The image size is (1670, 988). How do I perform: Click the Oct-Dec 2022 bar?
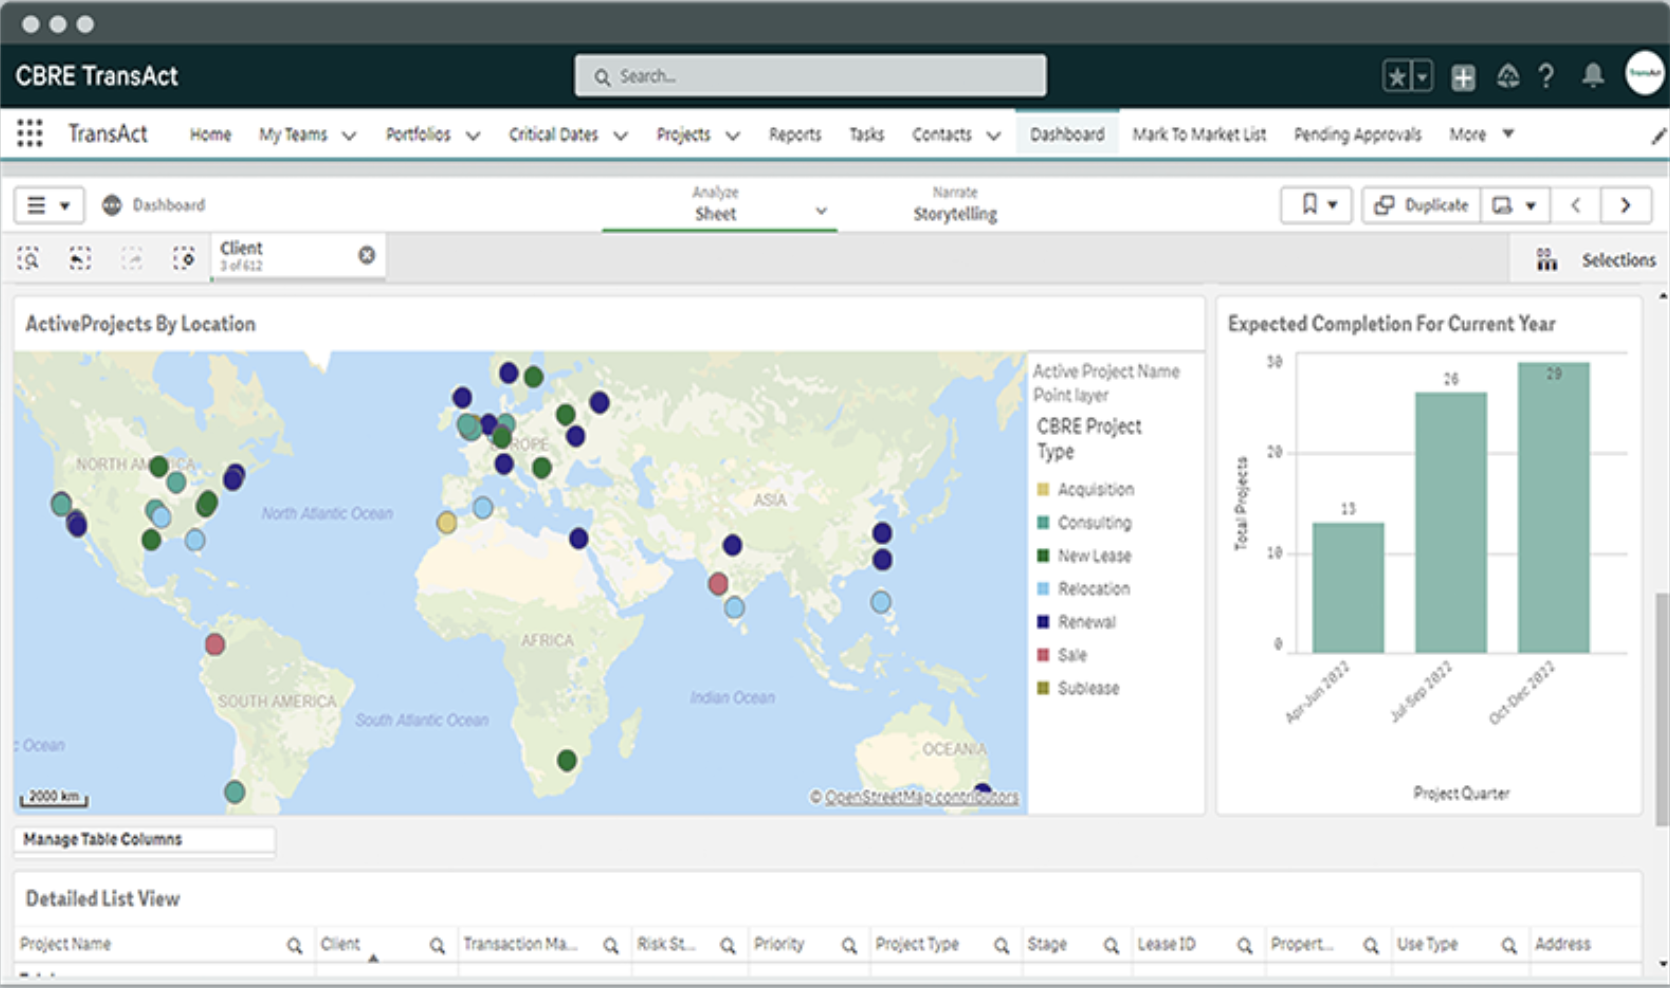pyautogui.click(x=1553, y=508)
